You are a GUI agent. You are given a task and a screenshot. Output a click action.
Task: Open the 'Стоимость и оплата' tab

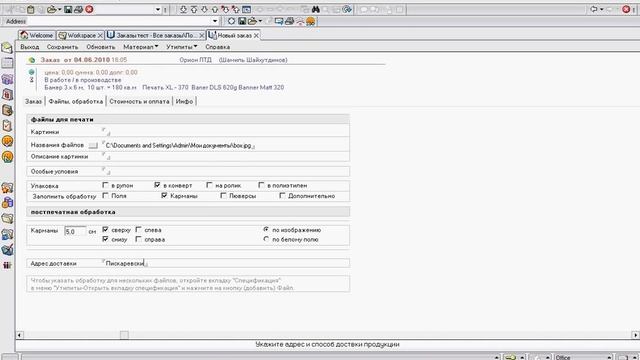(x=139, y=101)
